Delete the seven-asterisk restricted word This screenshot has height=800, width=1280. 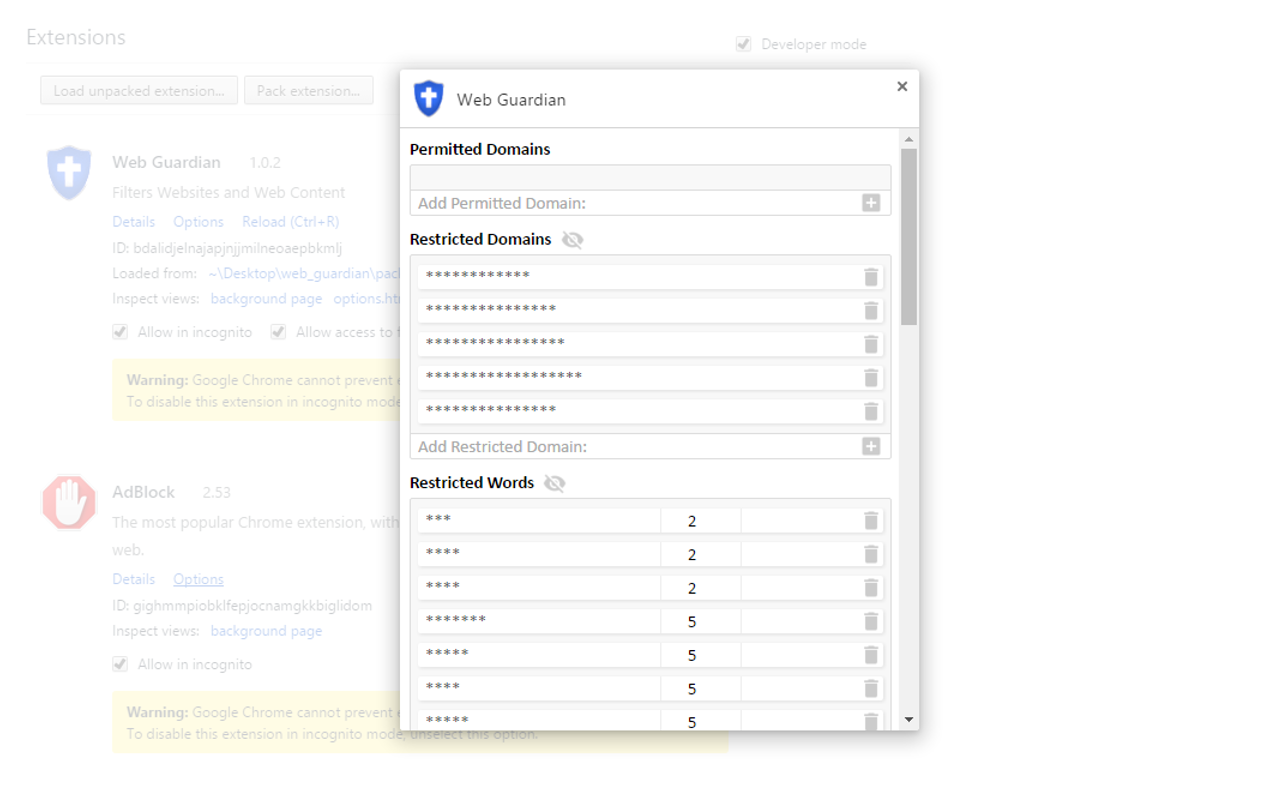[871, 621]
